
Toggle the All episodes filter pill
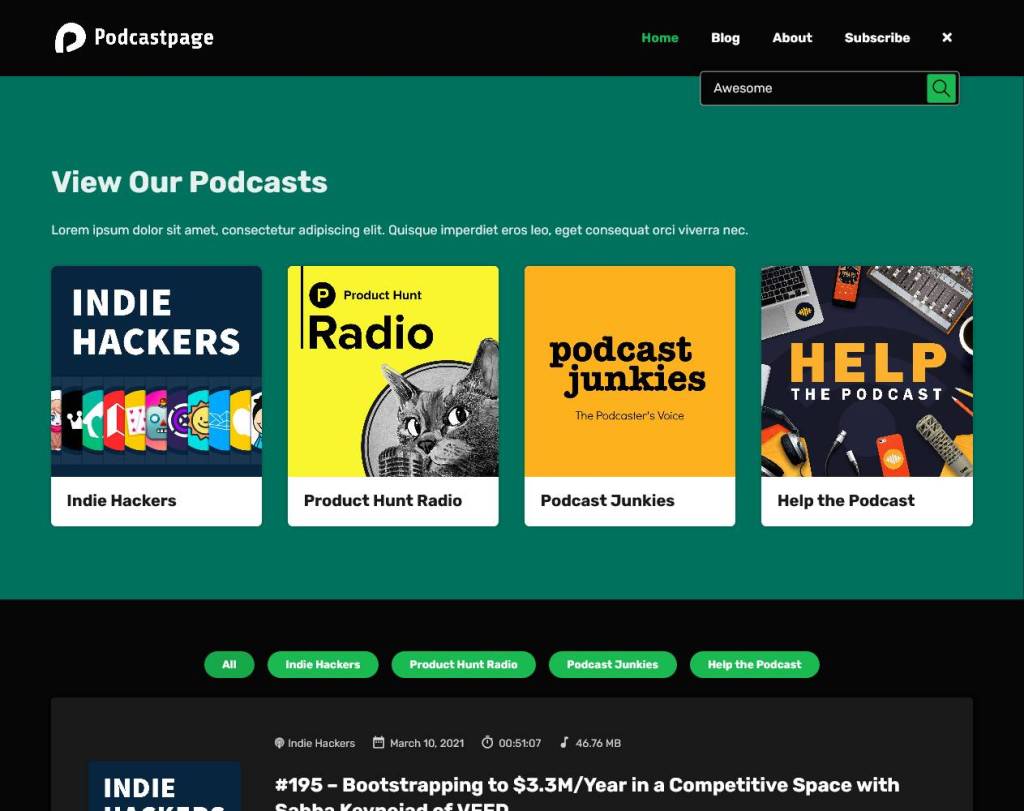pos(229,664)
